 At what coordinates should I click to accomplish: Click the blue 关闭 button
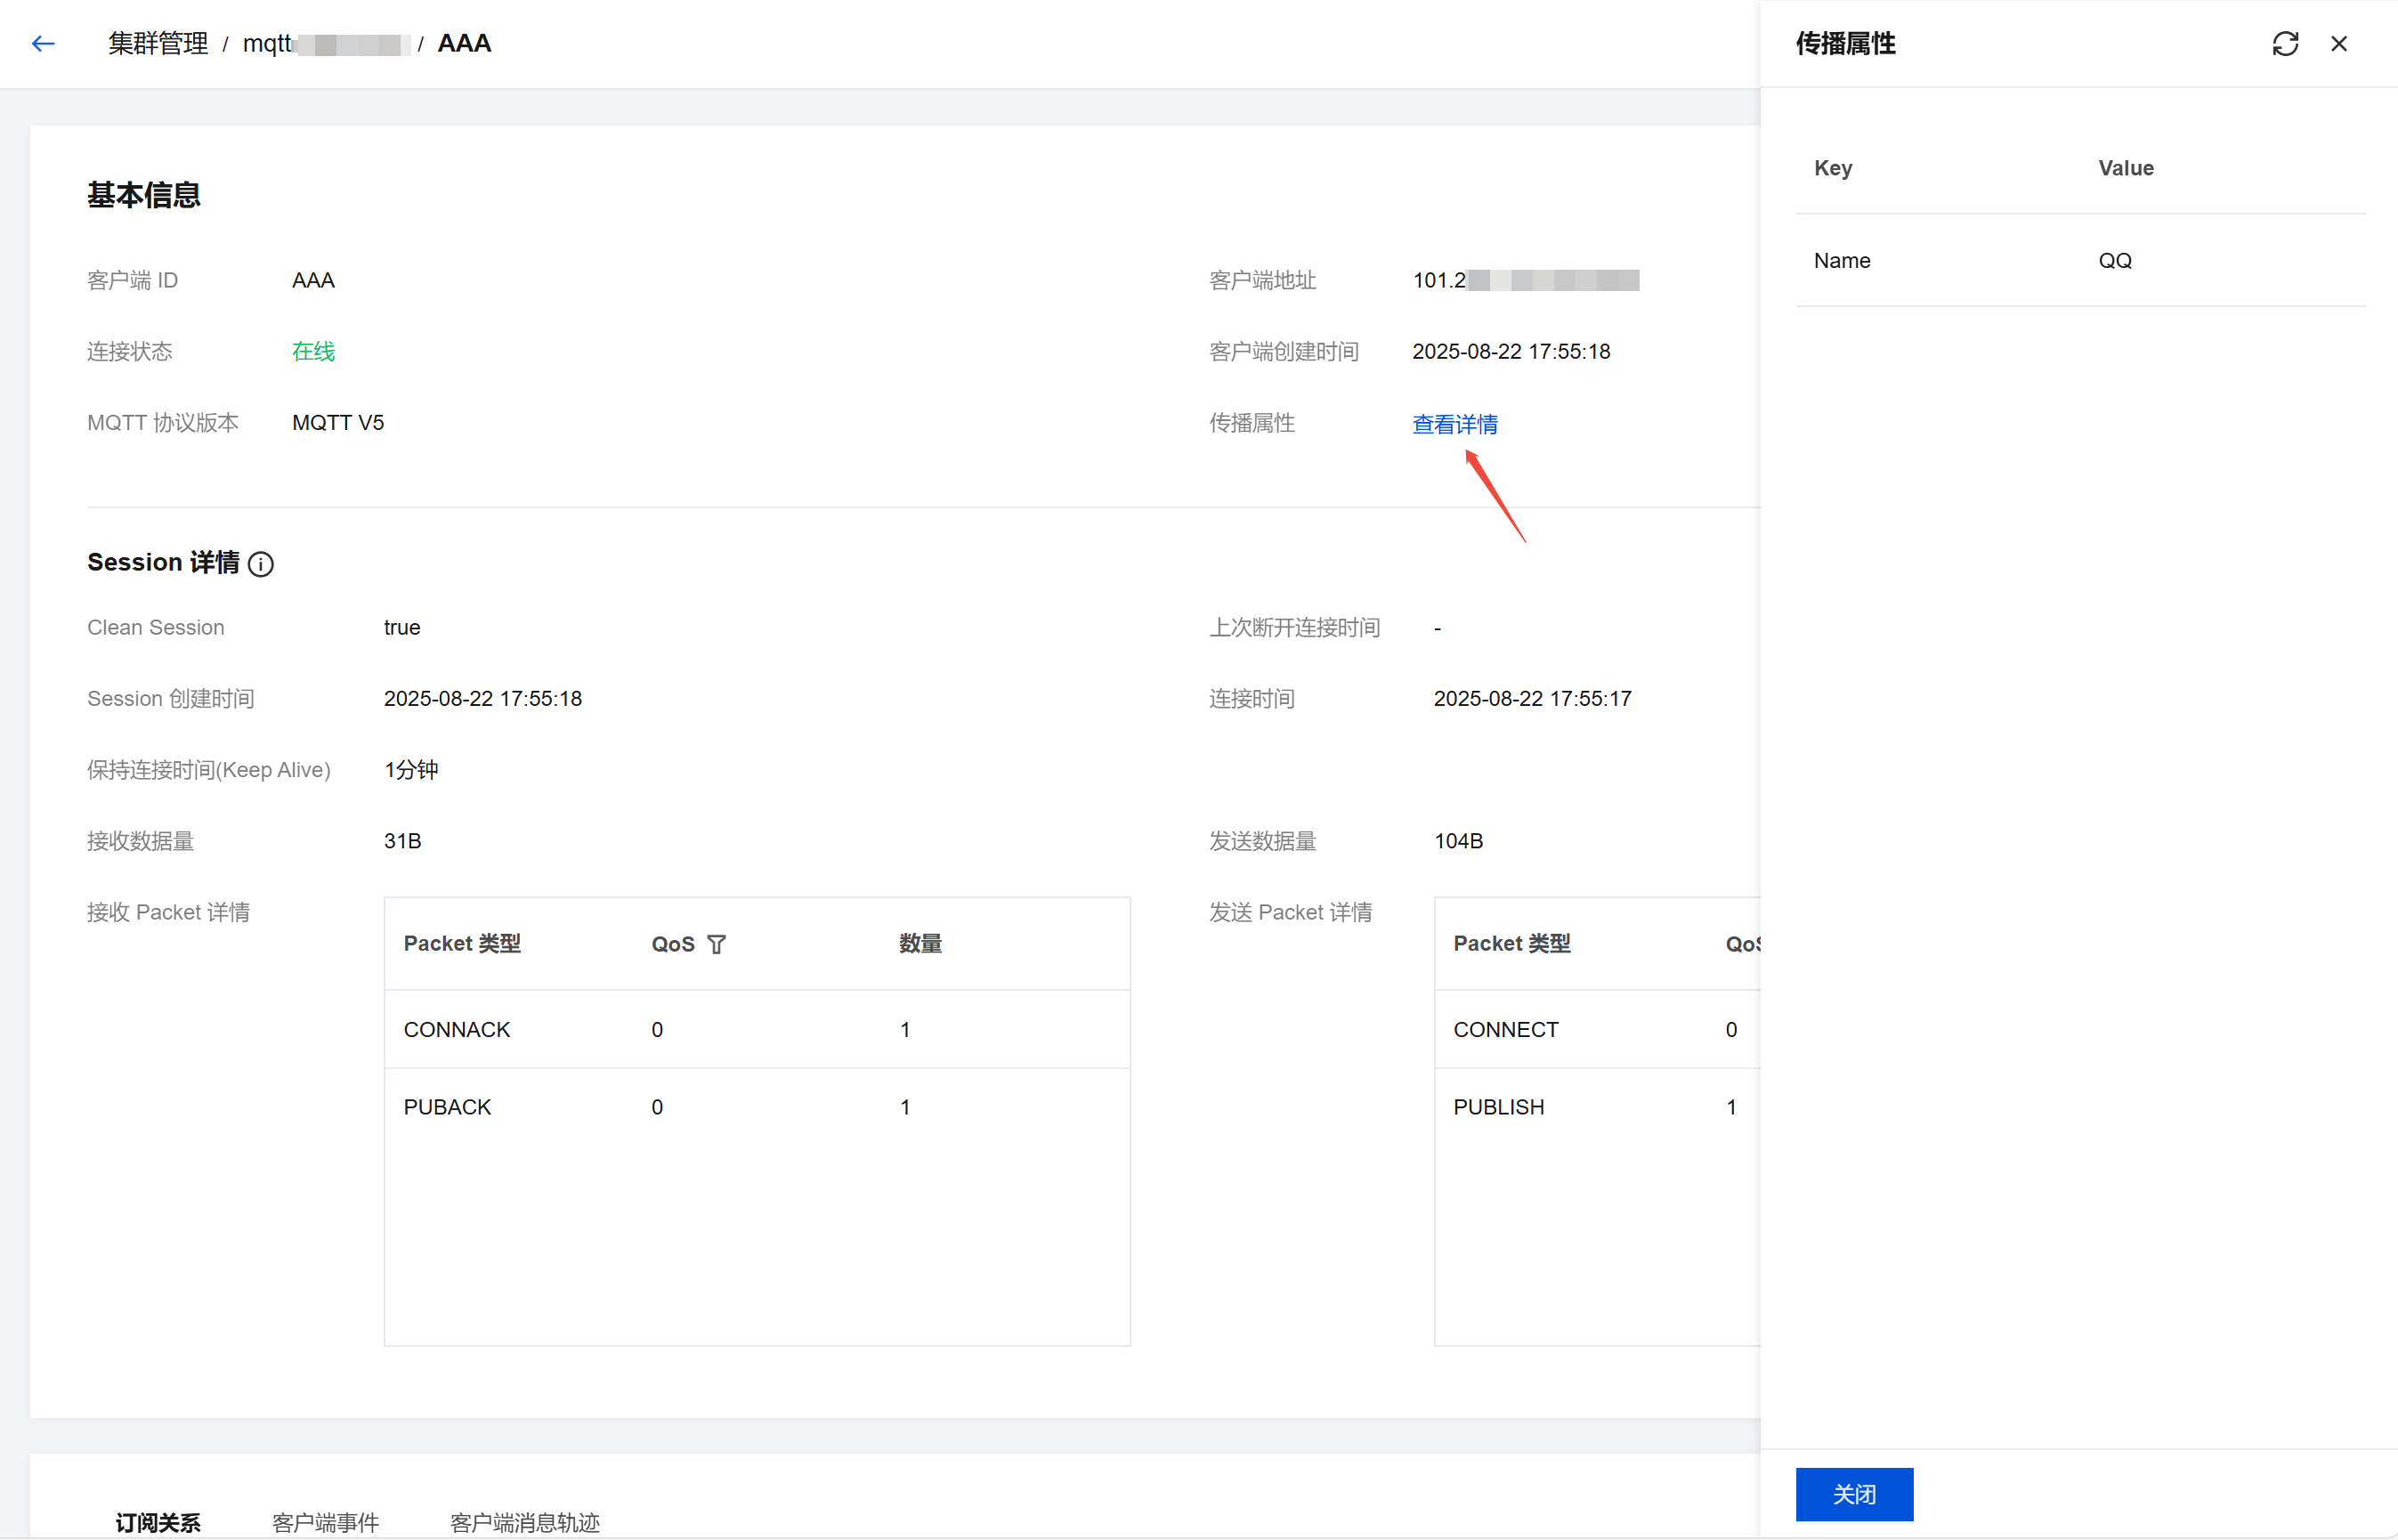tap(1854, 1494)
